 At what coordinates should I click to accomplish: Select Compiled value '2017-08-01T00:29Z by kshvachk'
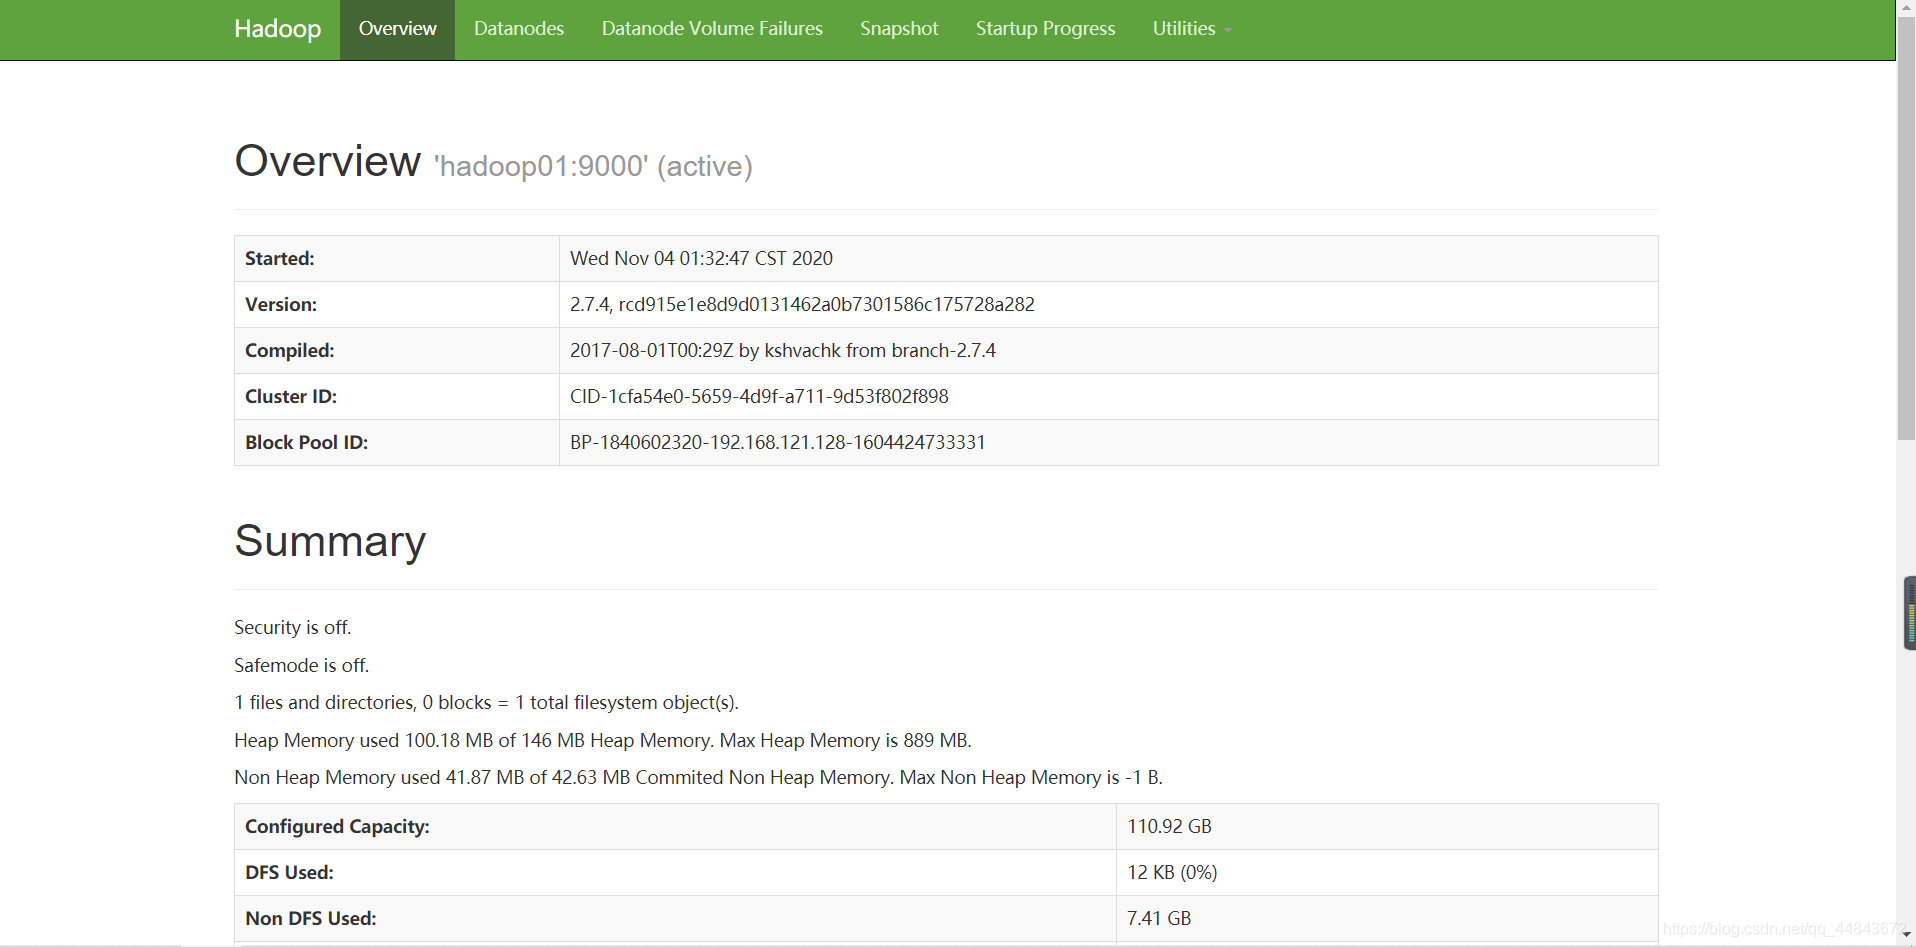click(x=783, y=350)
